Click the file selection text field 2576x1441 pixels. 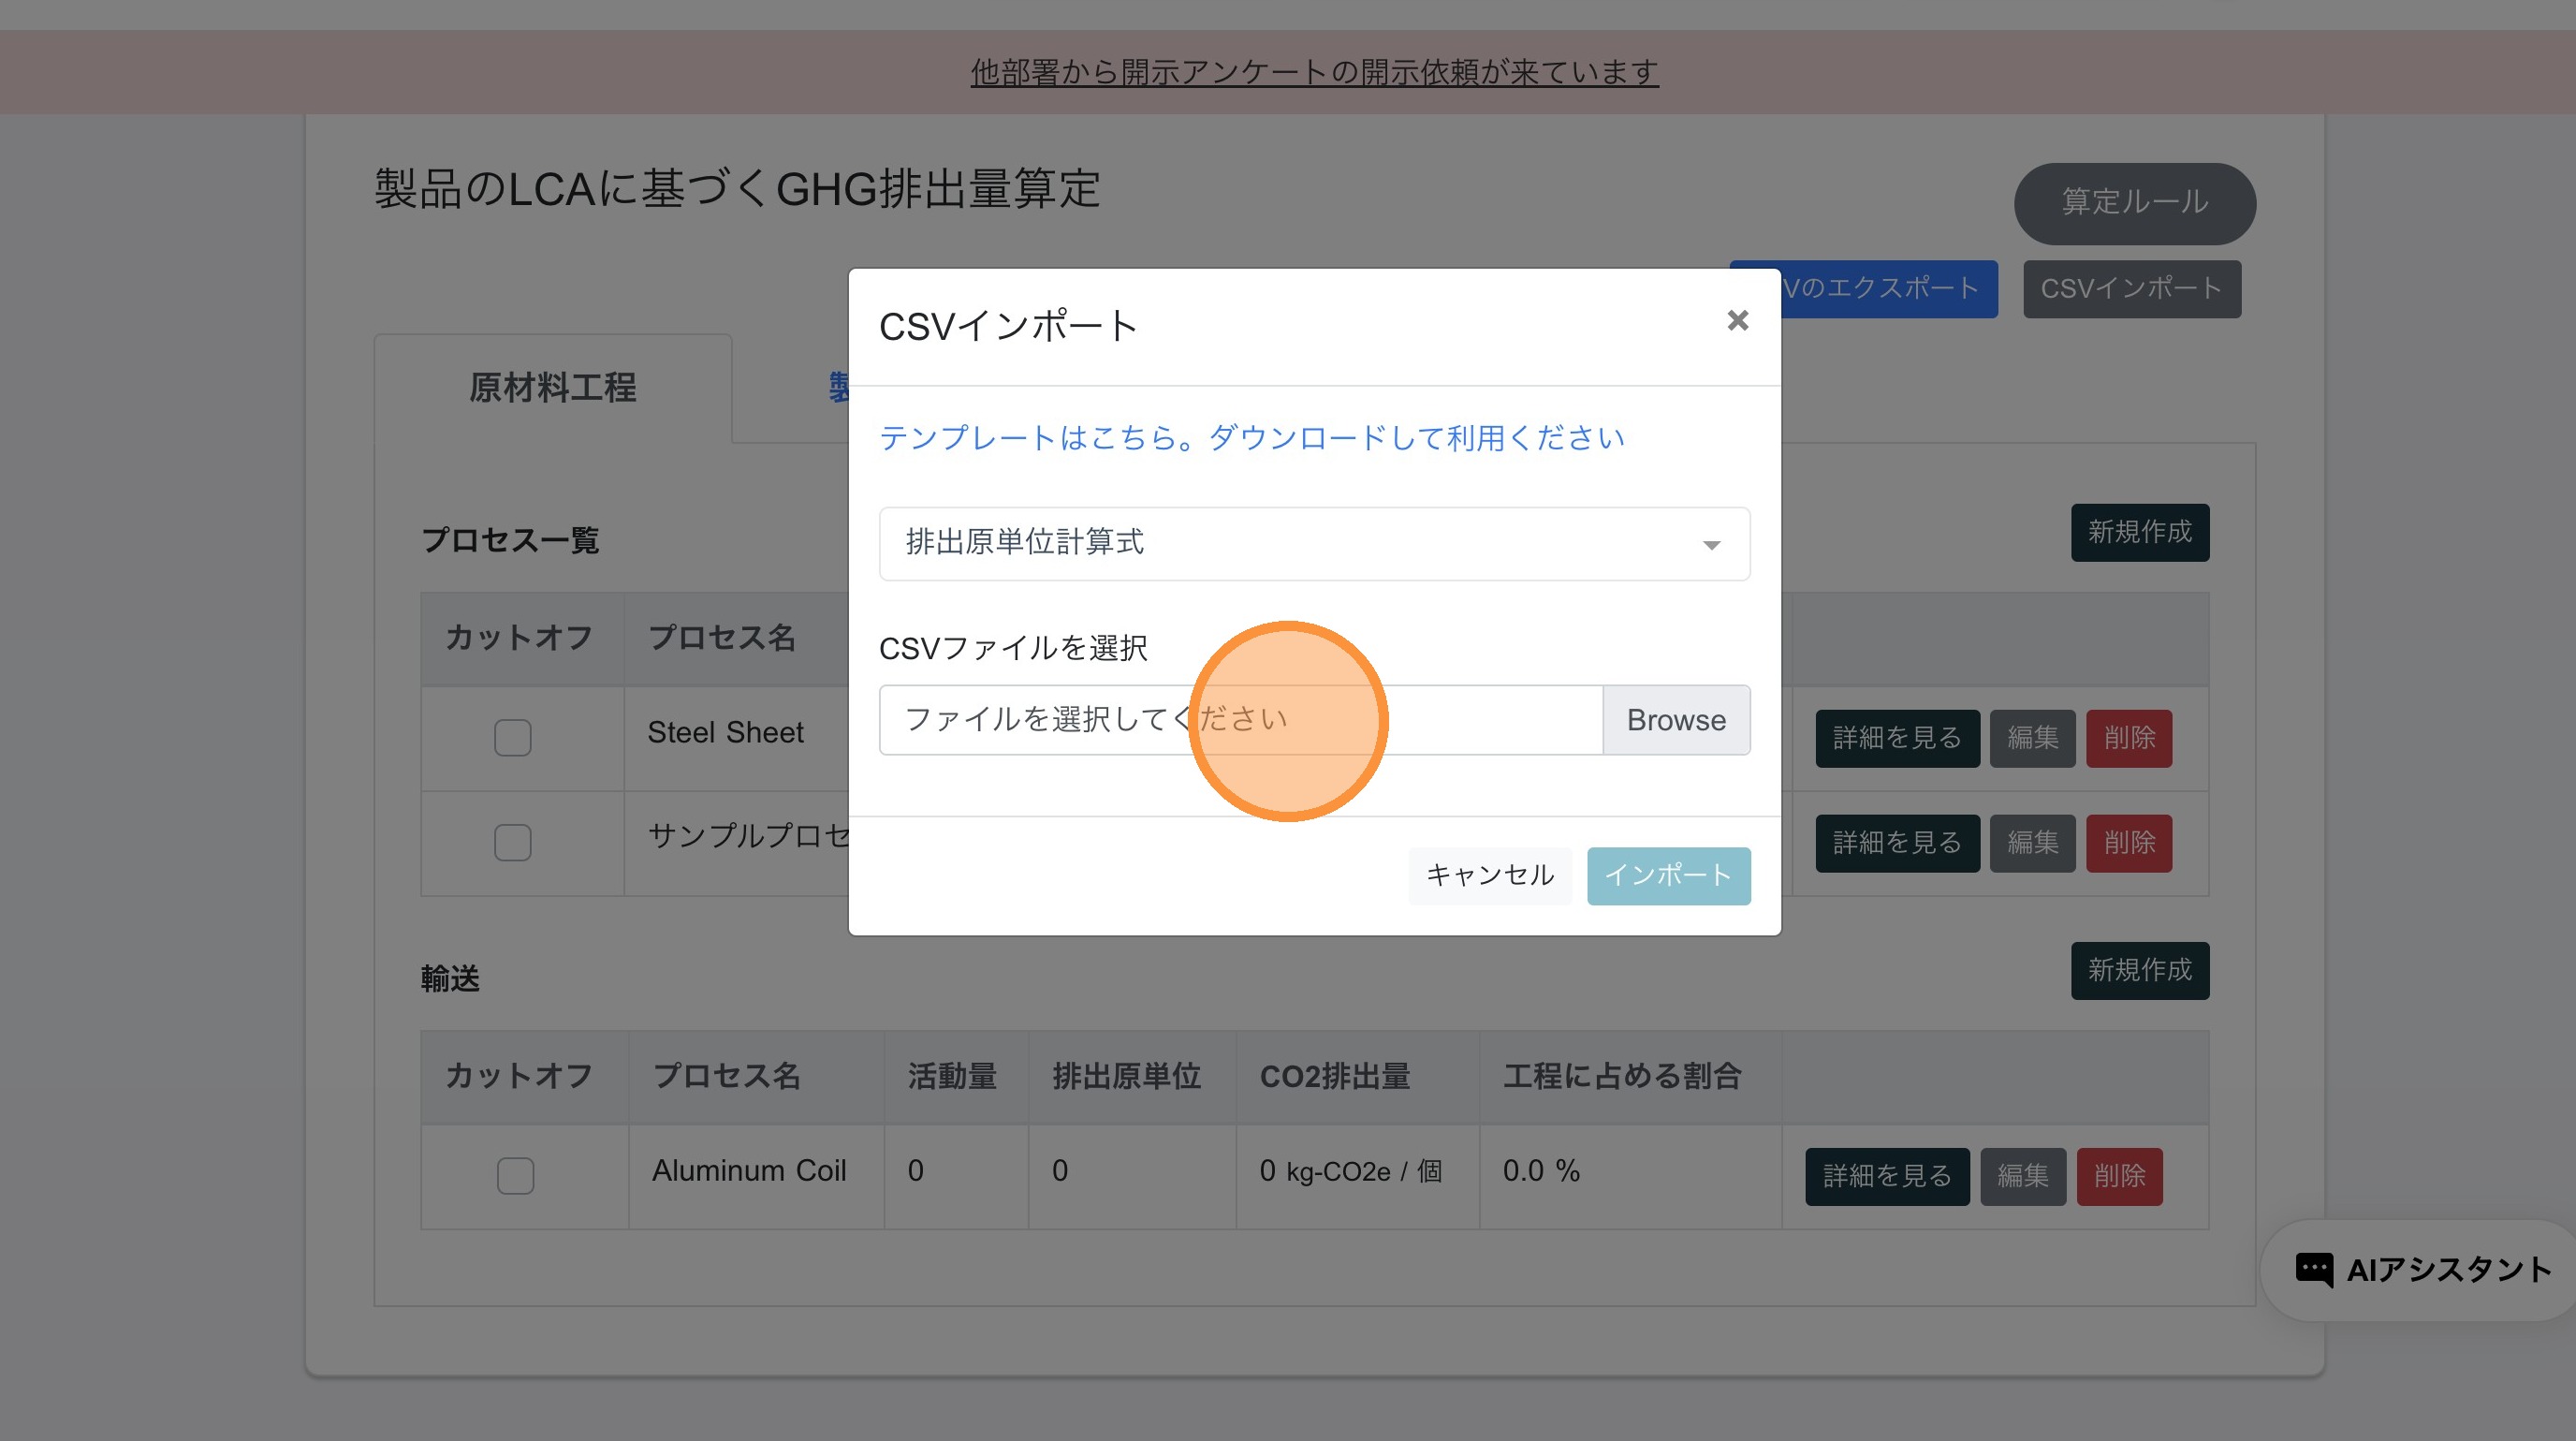(1240, 720)
